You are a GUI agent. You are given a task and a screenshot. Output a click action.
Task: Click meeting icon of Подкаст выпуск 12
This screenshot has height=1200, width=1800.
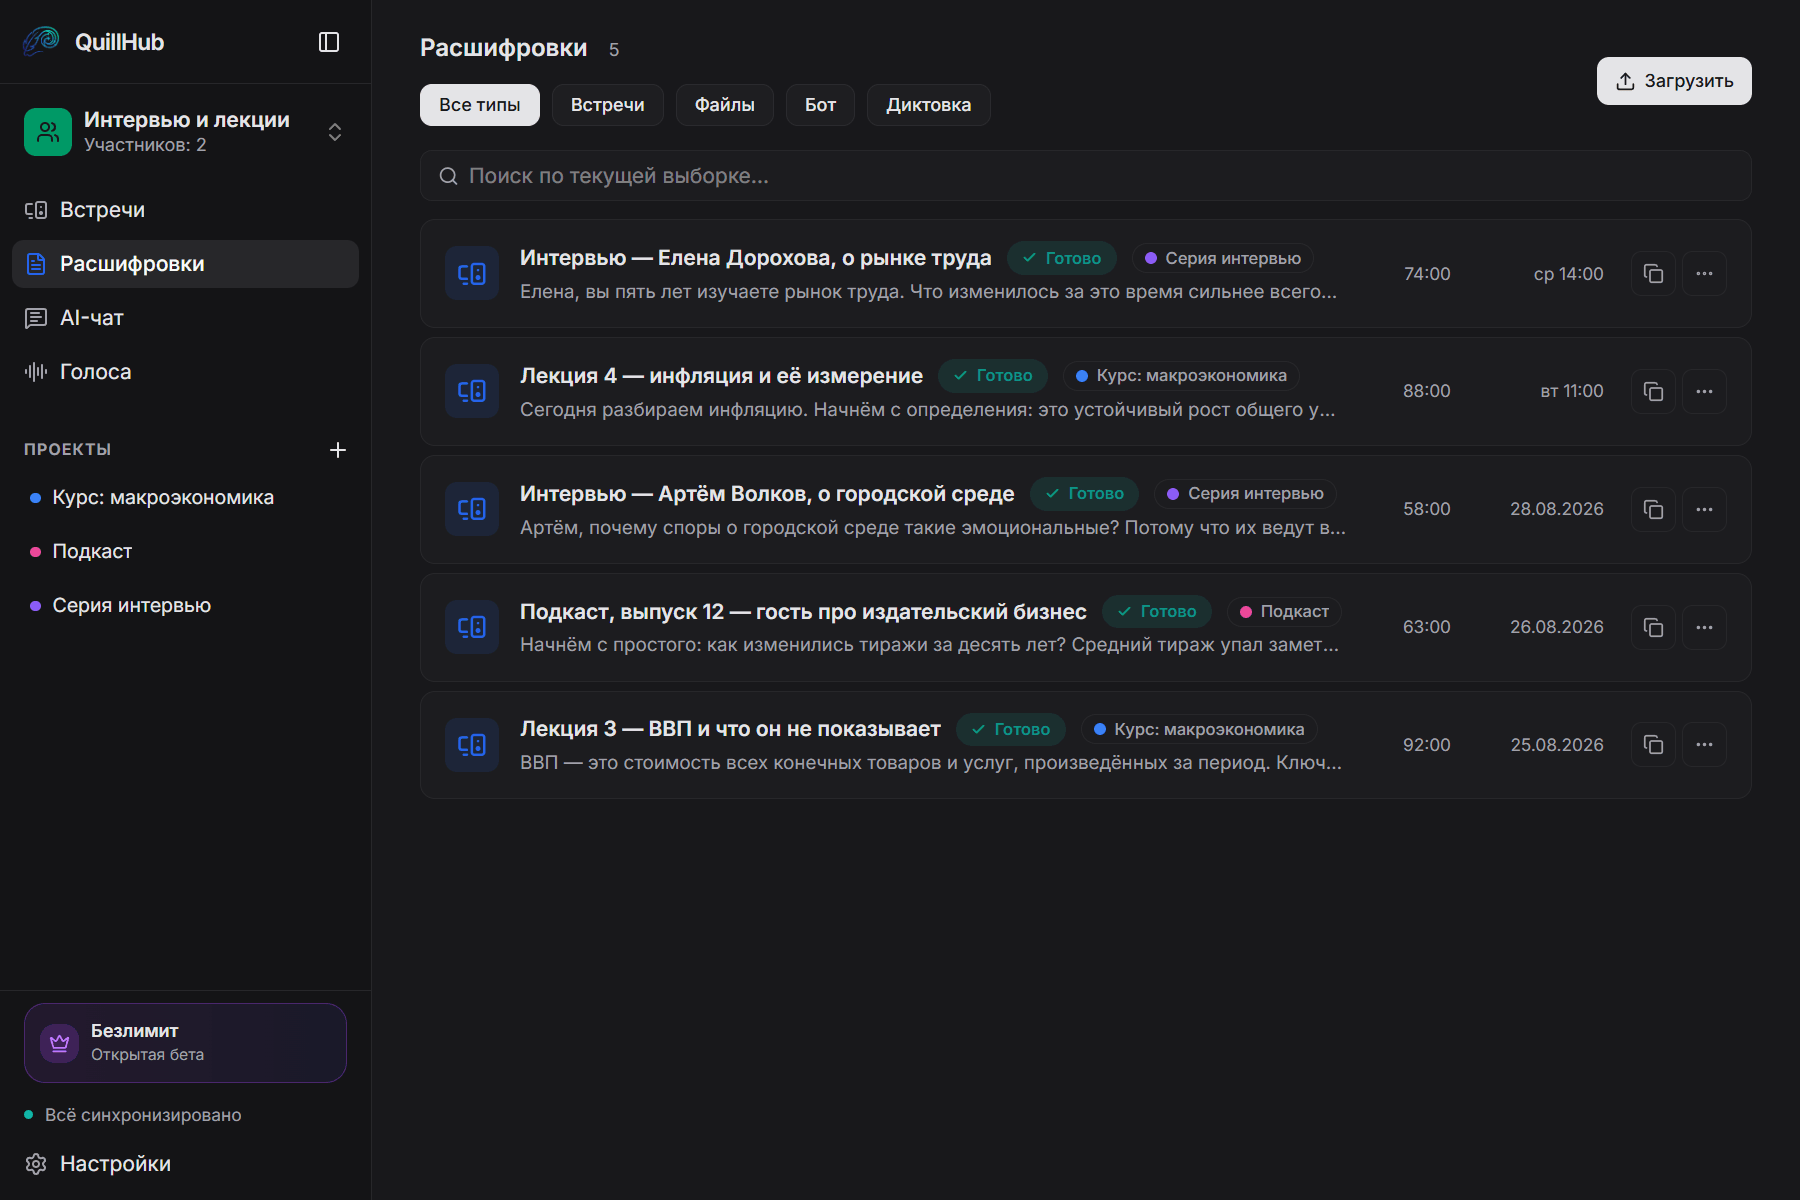[472, 627]
